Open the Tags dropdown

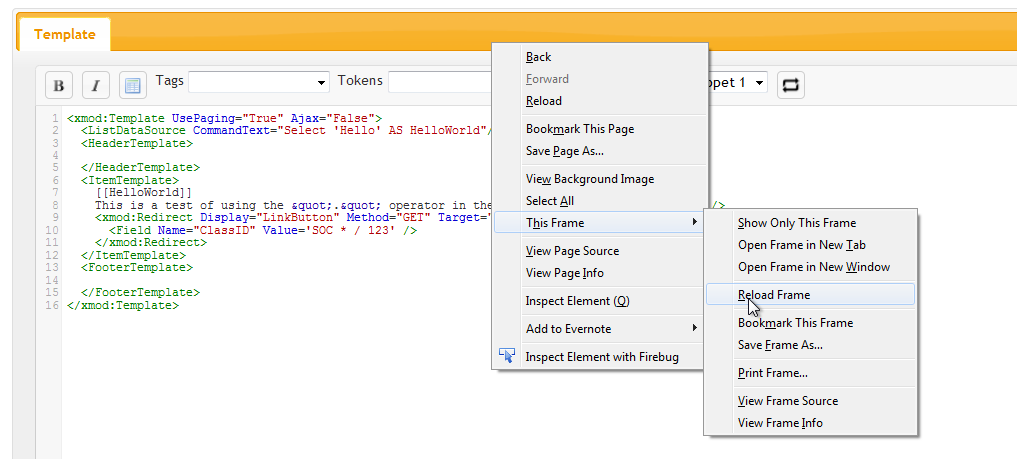click(259, 82)
